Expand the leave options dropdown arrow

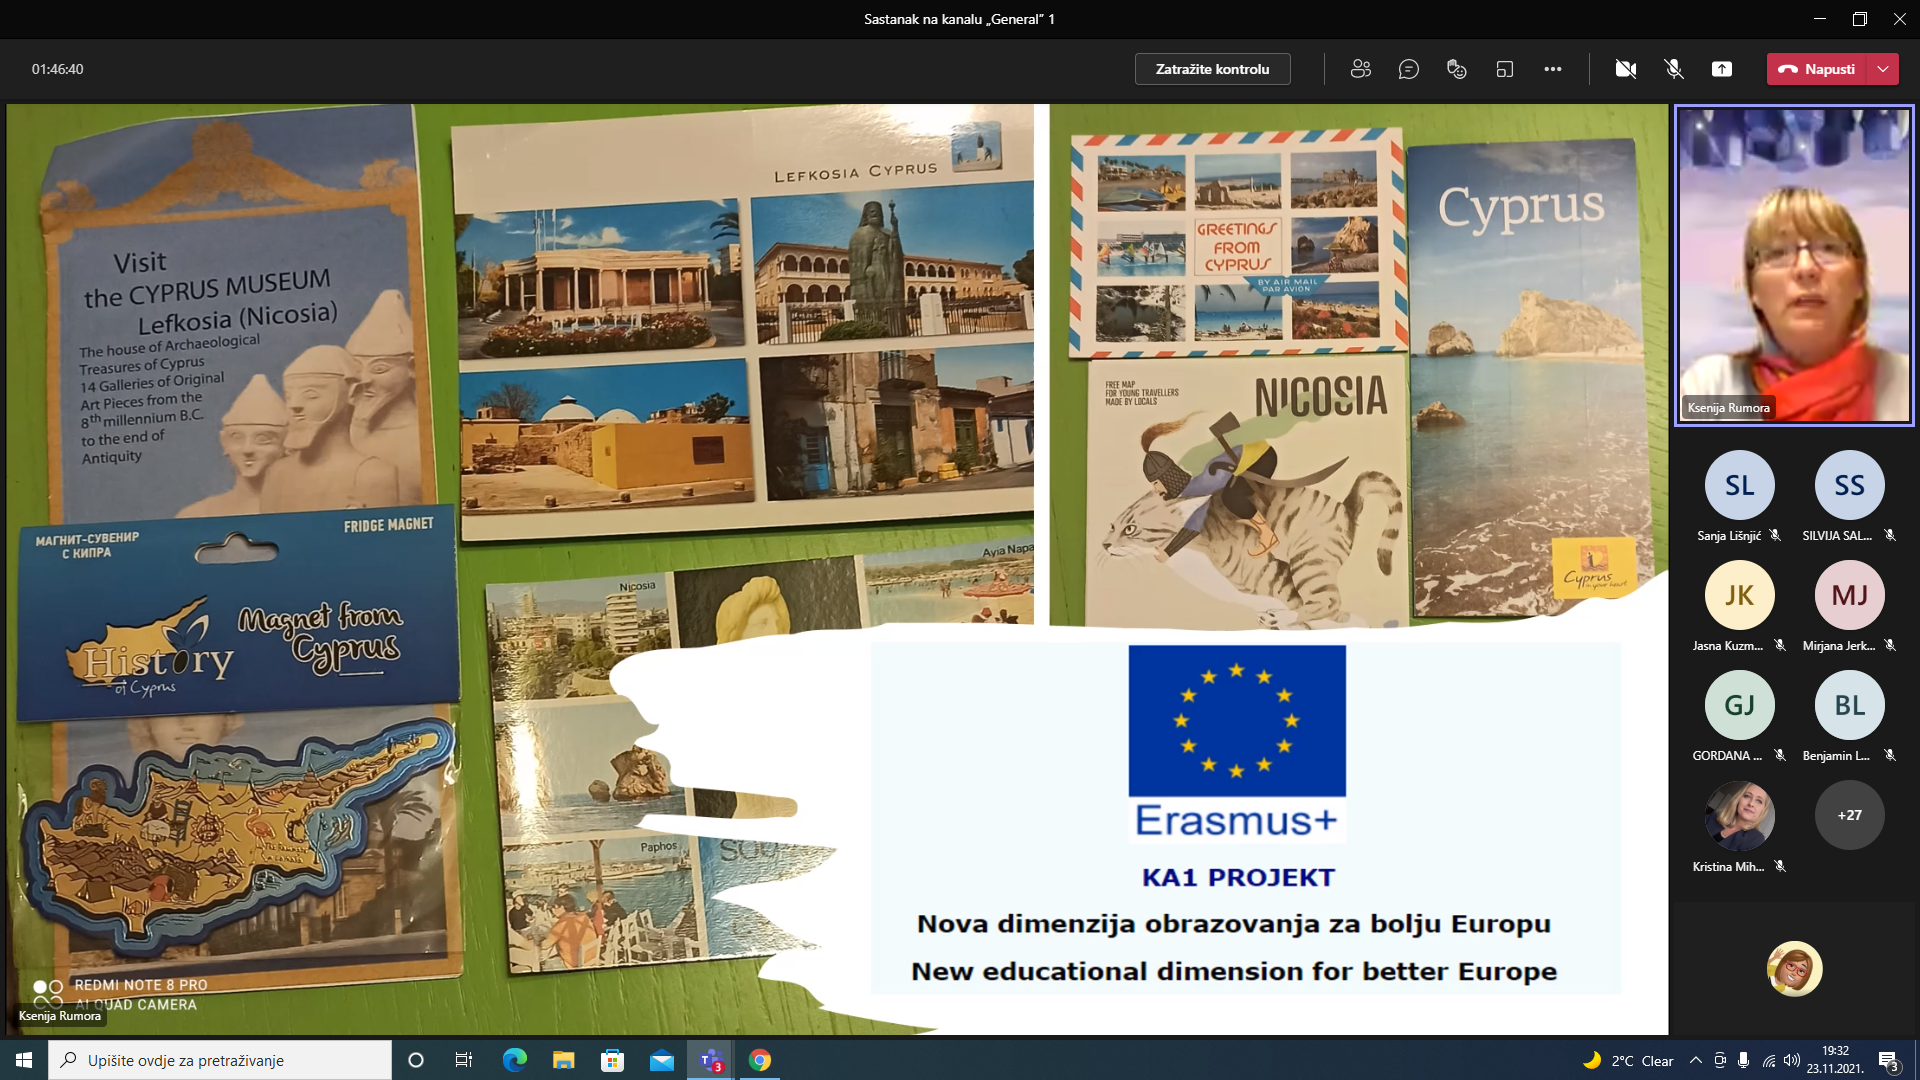tap(1883, 69)
